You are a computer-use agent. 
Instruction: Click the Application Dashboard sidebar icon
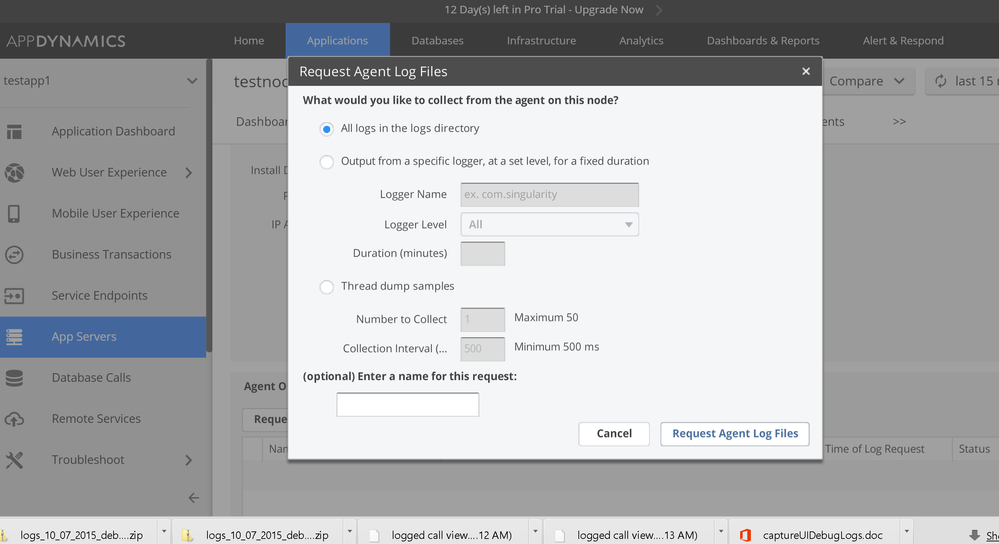14,131
